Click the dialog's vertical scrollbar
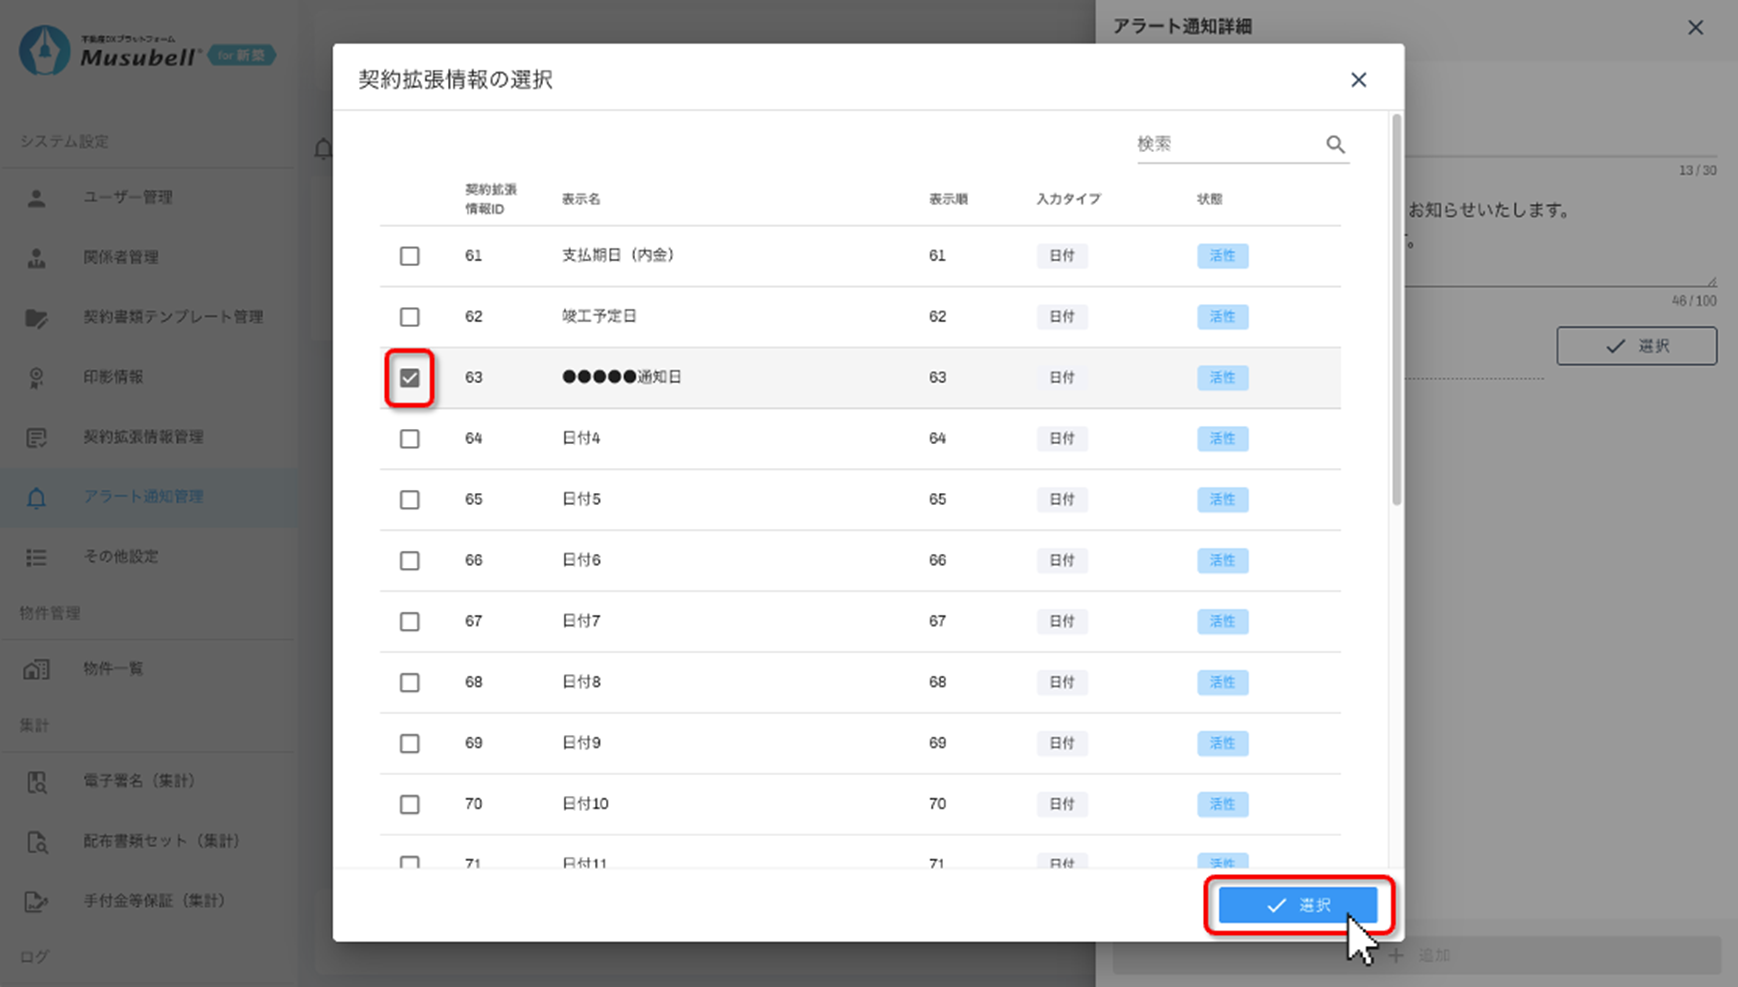 tap(1396, 310)
